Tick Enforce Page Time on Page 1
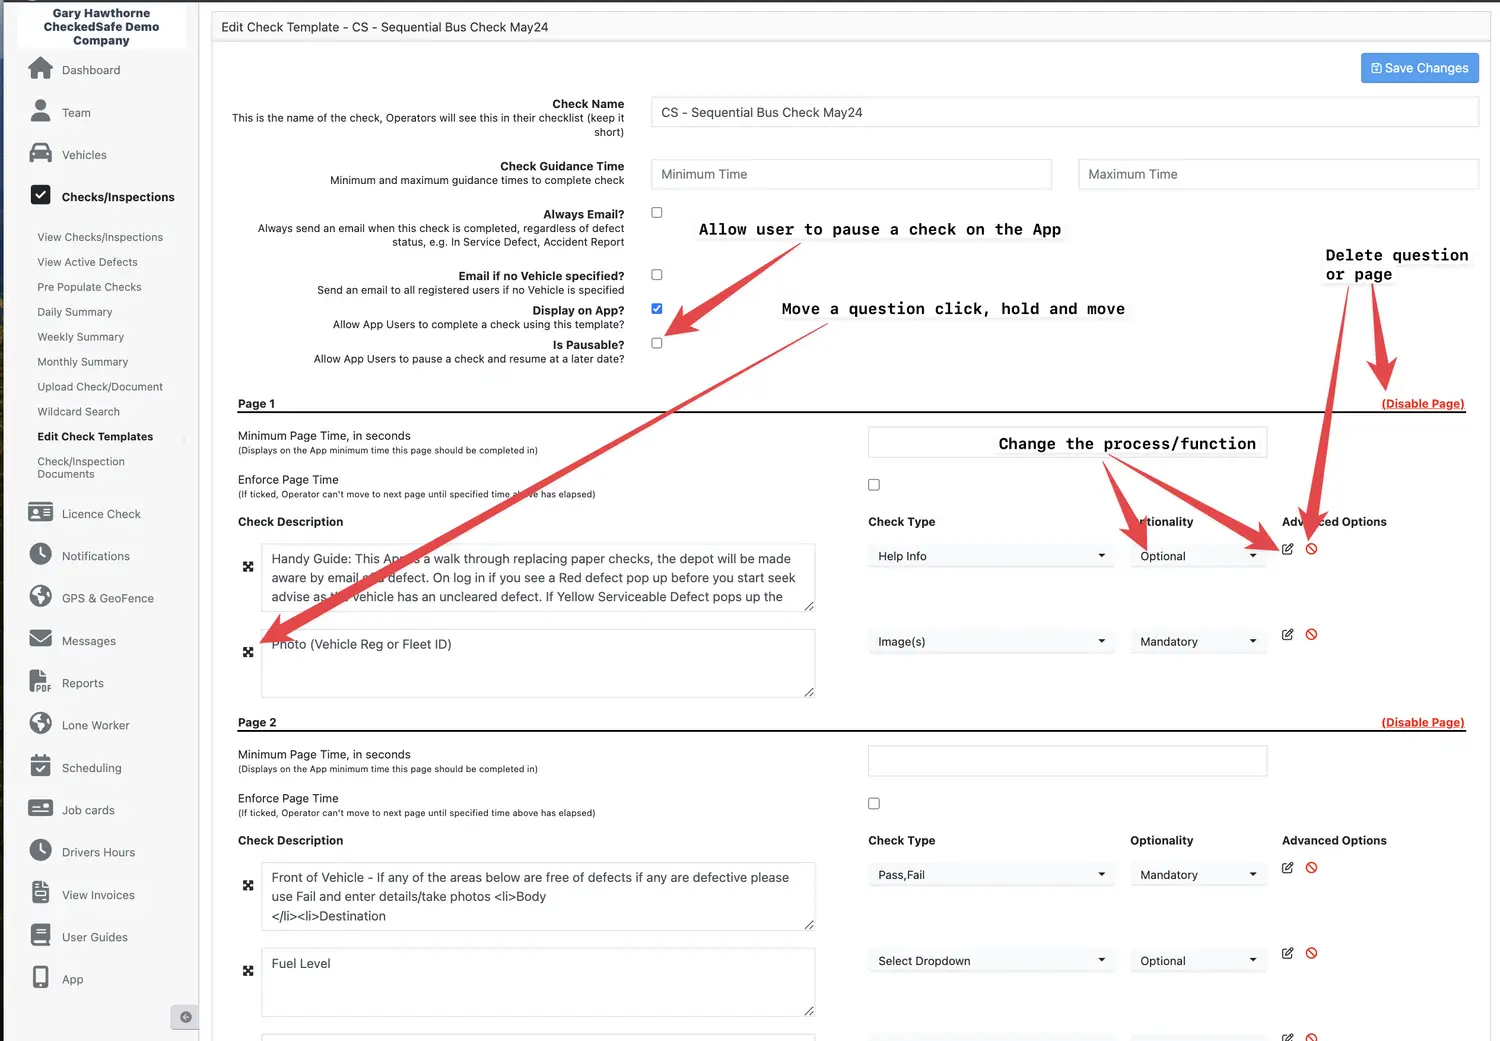Screen dimensions: 1500x1041 pyautogui.click(x=874, y=485)
